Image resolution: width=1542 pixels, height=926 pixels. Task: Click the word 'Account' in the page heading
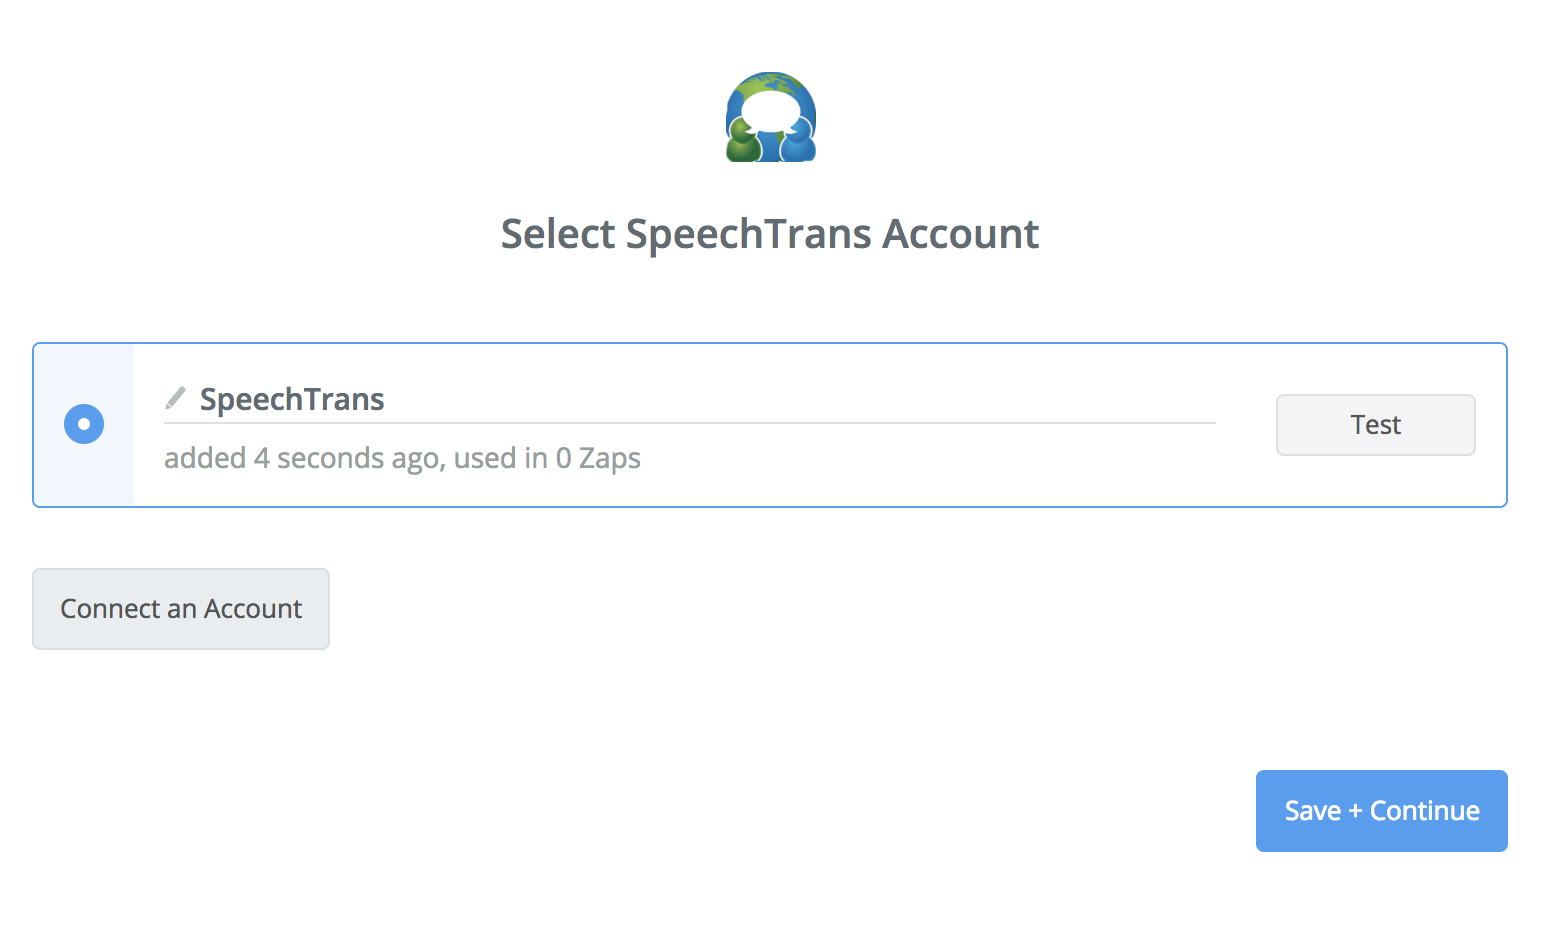[960, 234]
